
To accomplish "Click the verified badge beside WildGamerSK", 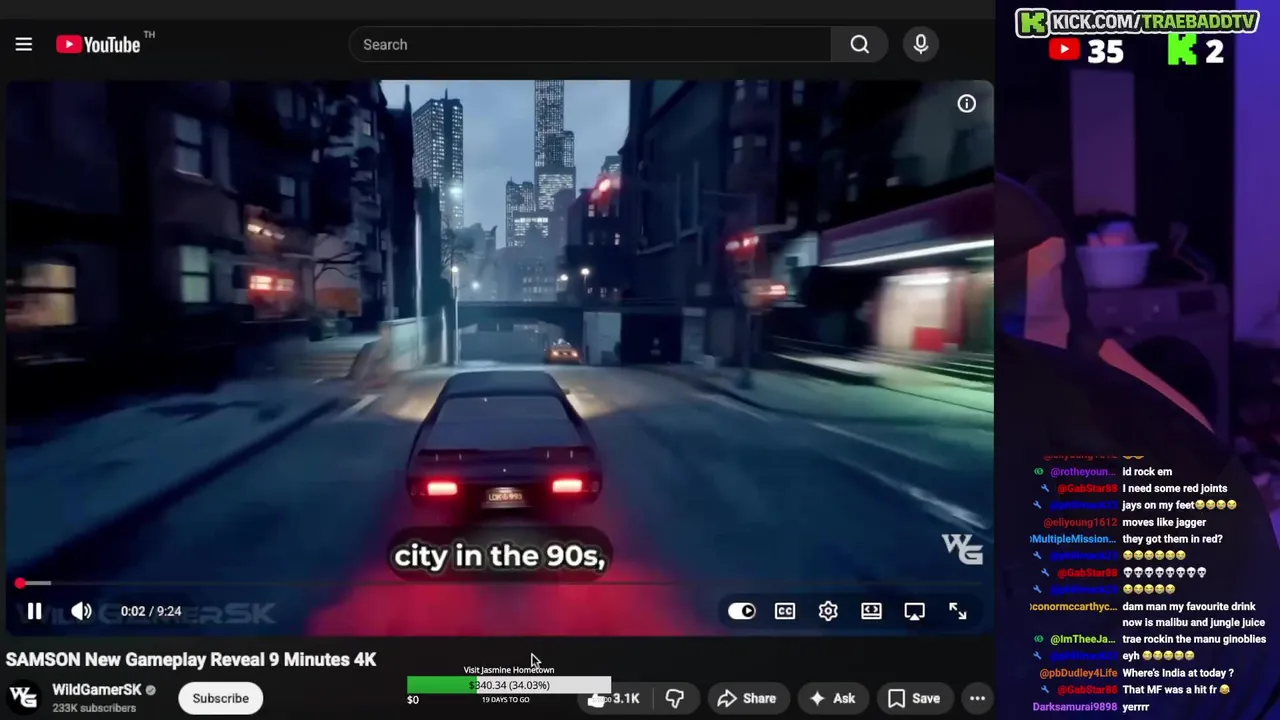I will point(151,690).
